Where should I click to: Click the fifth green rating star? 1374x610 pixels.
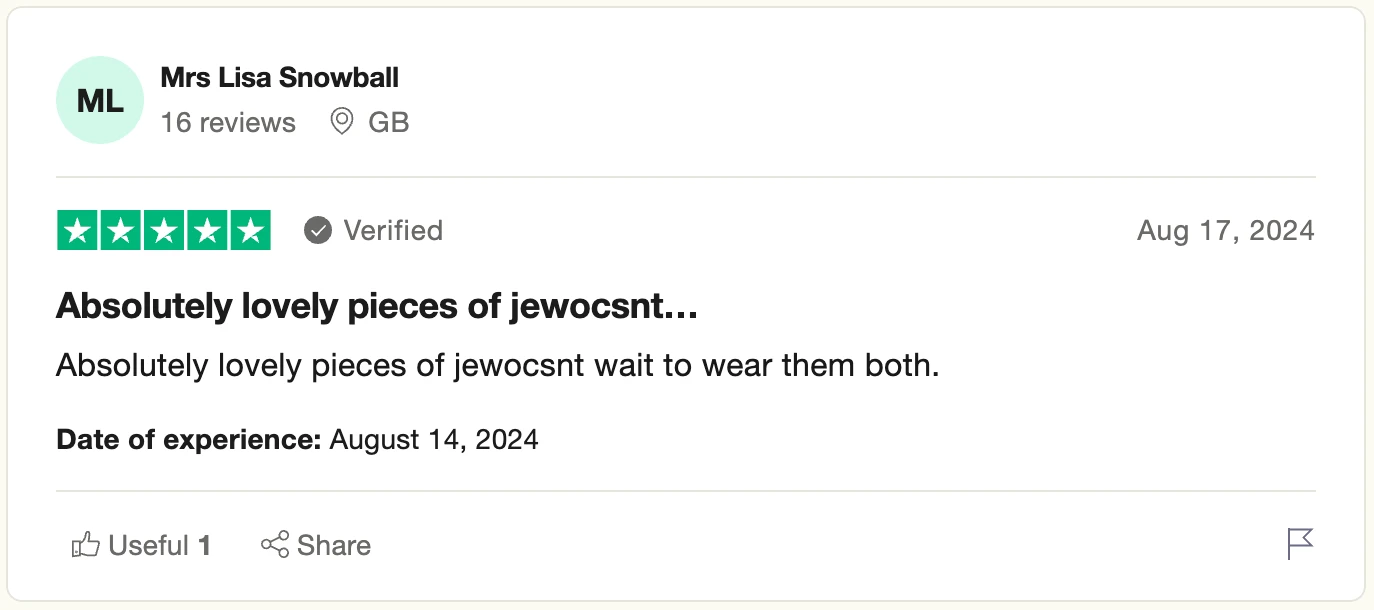tap(250, 231)
